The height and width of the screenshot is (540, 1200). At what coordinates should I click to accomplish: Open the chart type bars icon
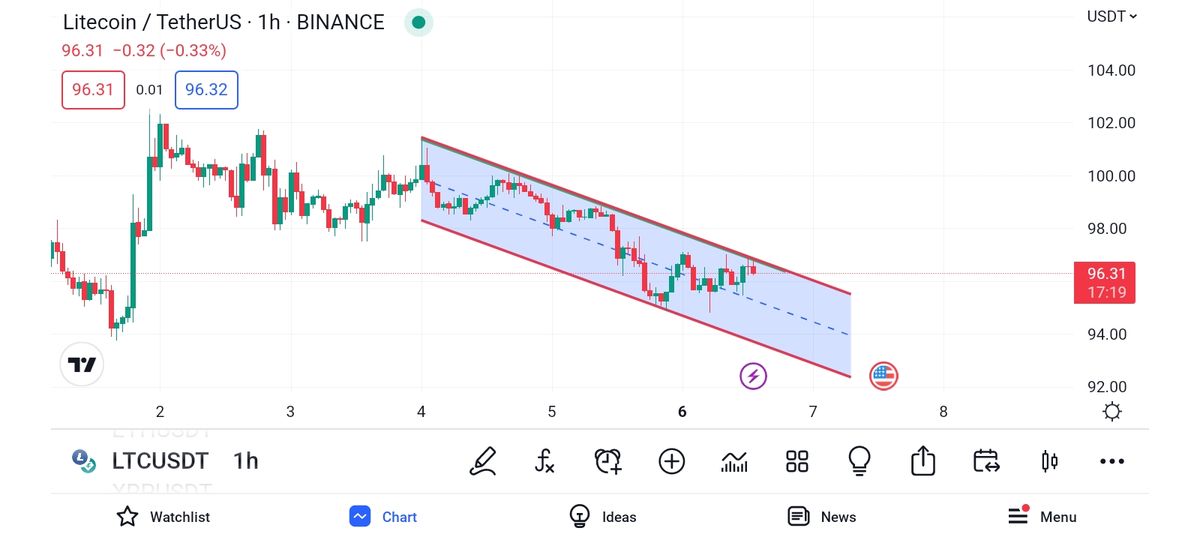(x=734, y=461)
